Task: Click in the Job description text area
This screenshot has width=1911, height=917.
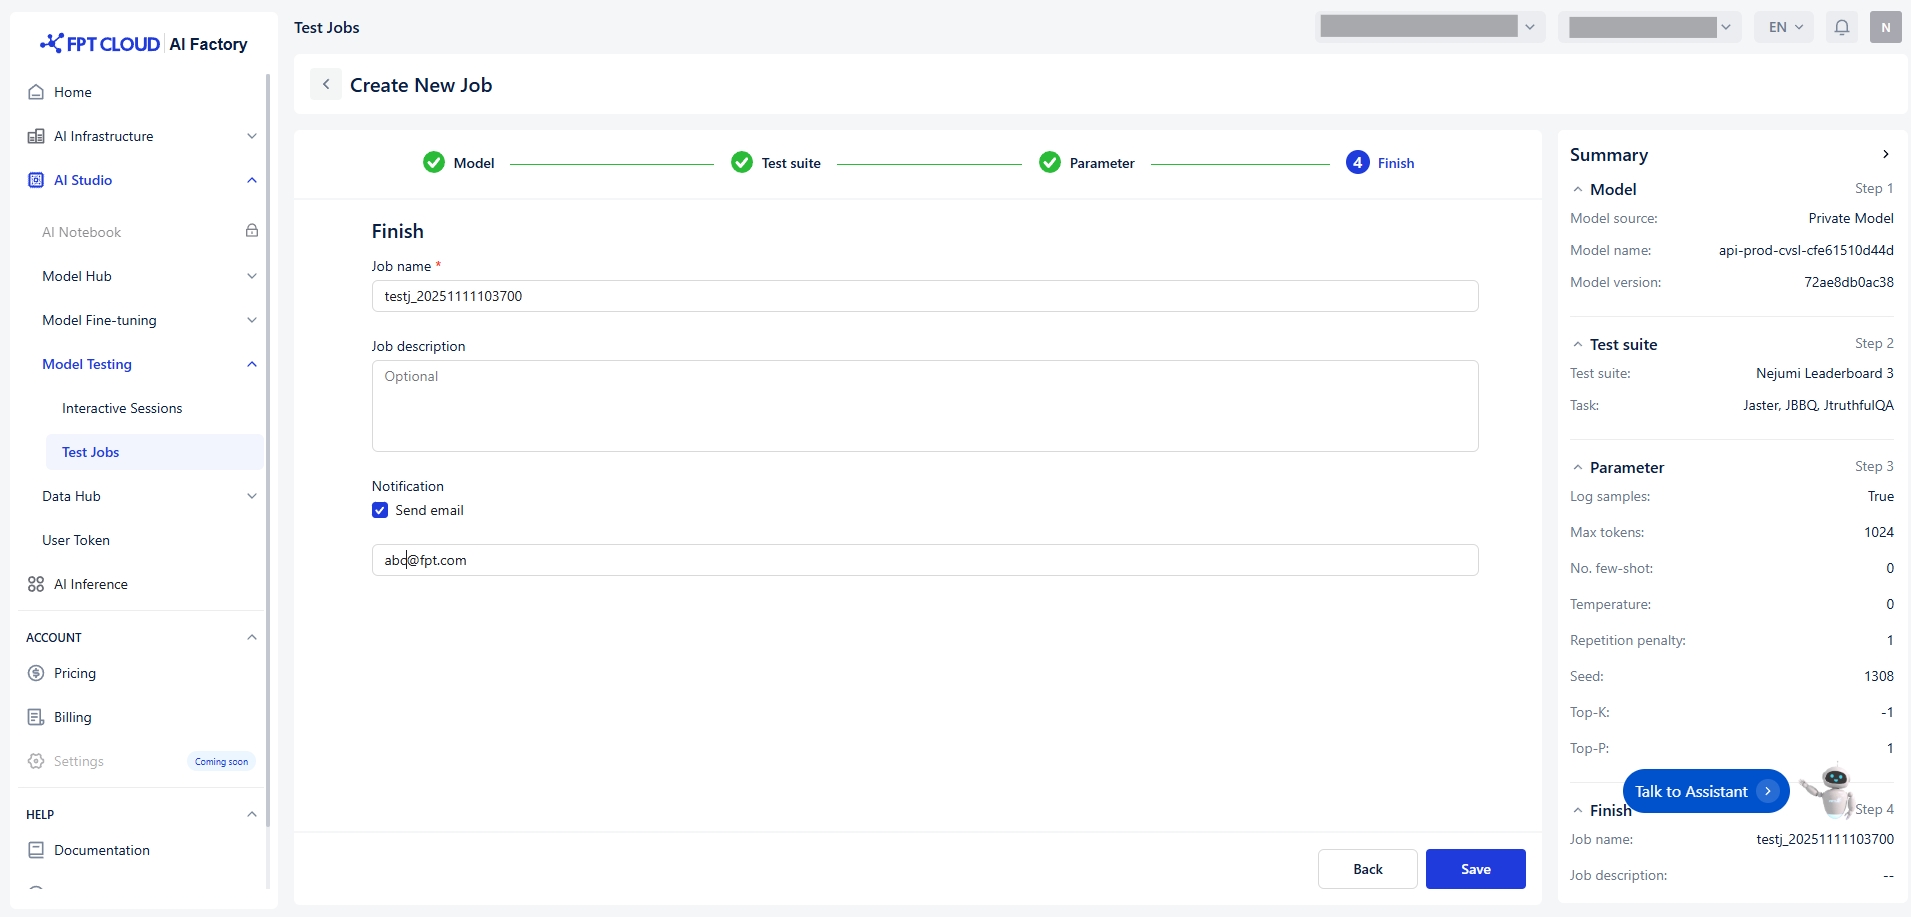Action: coord(924,406)
